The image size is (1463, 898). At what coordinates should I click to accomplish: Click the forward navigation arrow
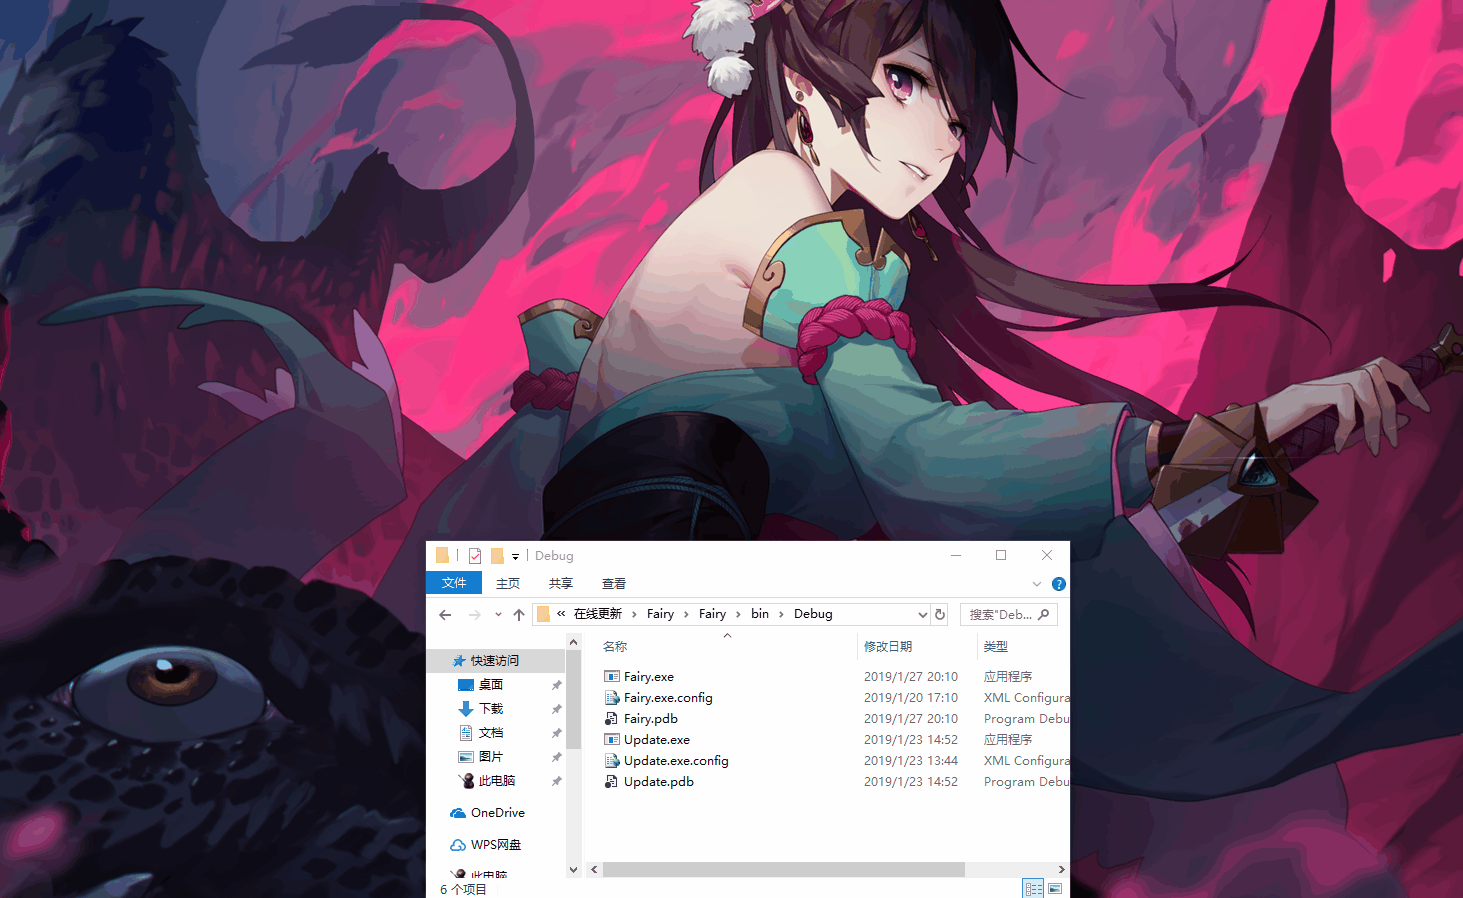pos(474,614)
